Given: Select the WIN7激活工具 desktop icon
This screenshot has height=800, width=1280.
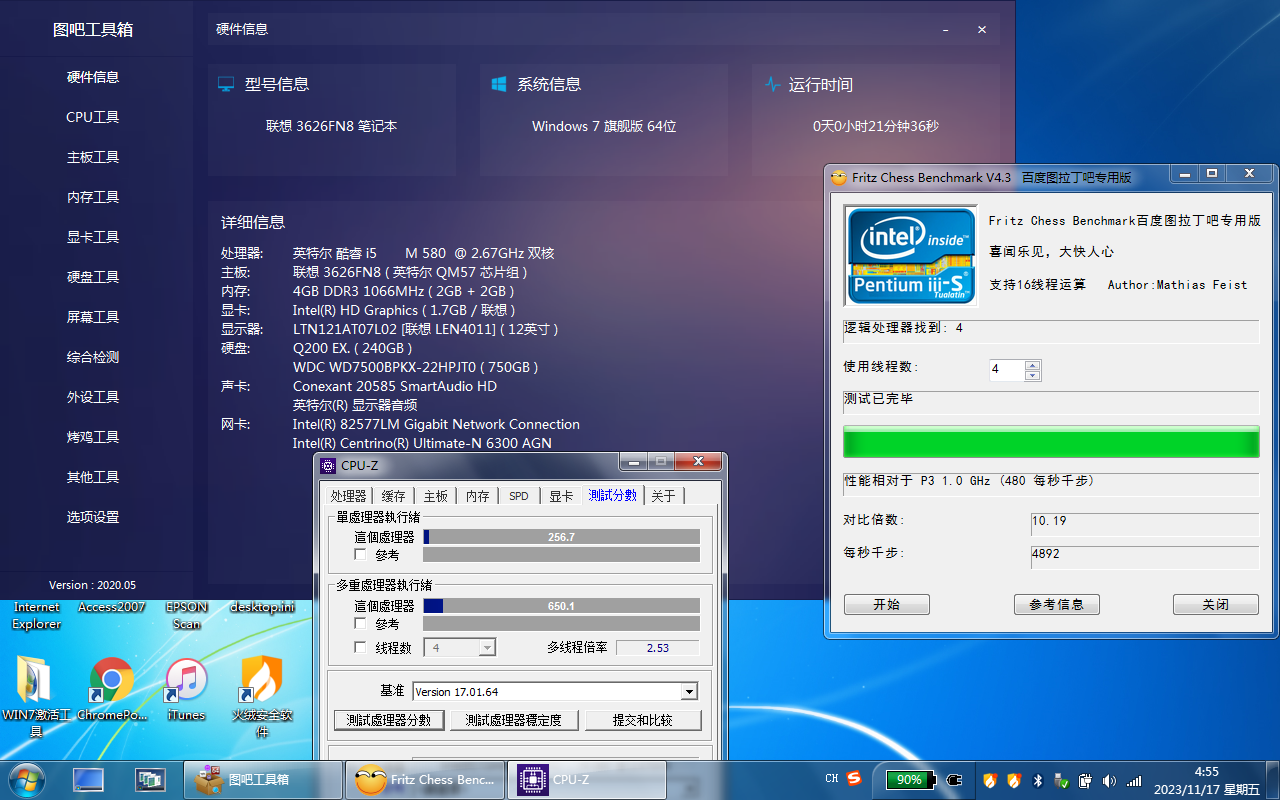Looking at the screenshot, I should pos(36,697).
